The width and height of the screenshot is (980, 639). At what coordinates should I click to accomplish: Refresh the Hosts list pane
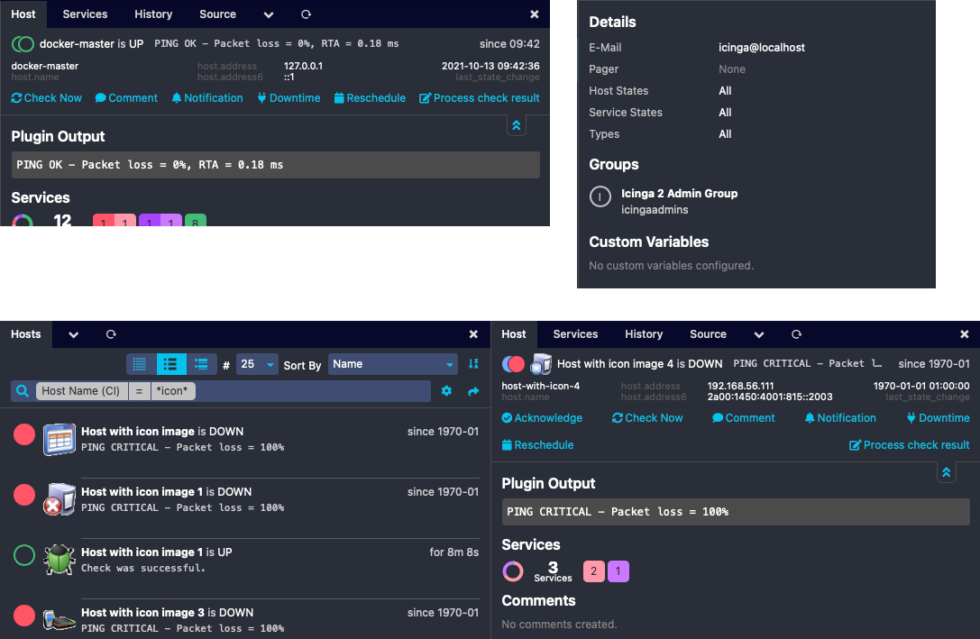111,334
